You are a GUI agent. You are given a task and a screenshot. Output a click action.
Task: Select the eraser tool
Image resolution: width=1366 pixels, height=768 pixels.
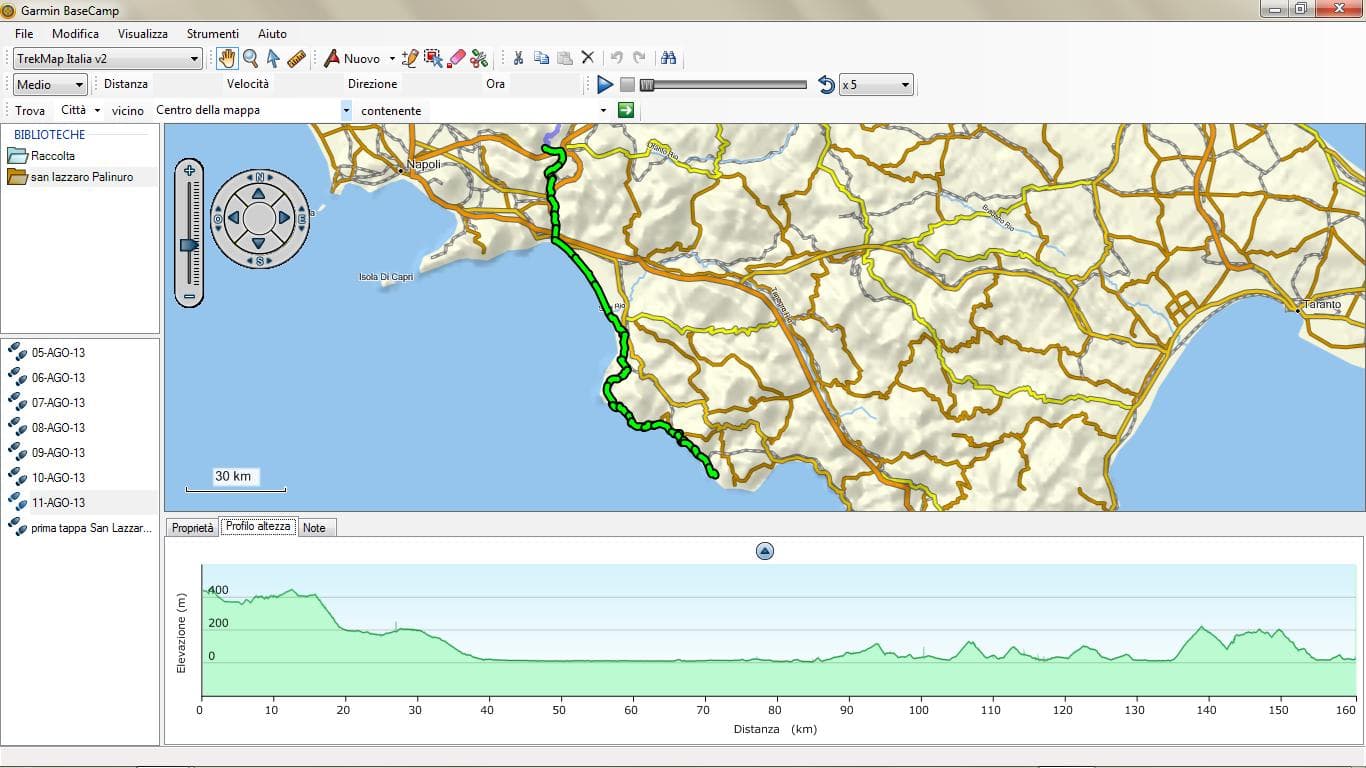[456, 59]
